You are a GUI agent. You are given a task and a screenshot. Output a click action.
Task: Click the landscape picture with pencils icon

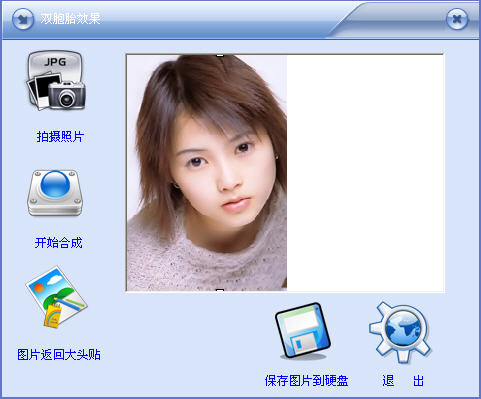pyautogui.click(x=56, y=297)
